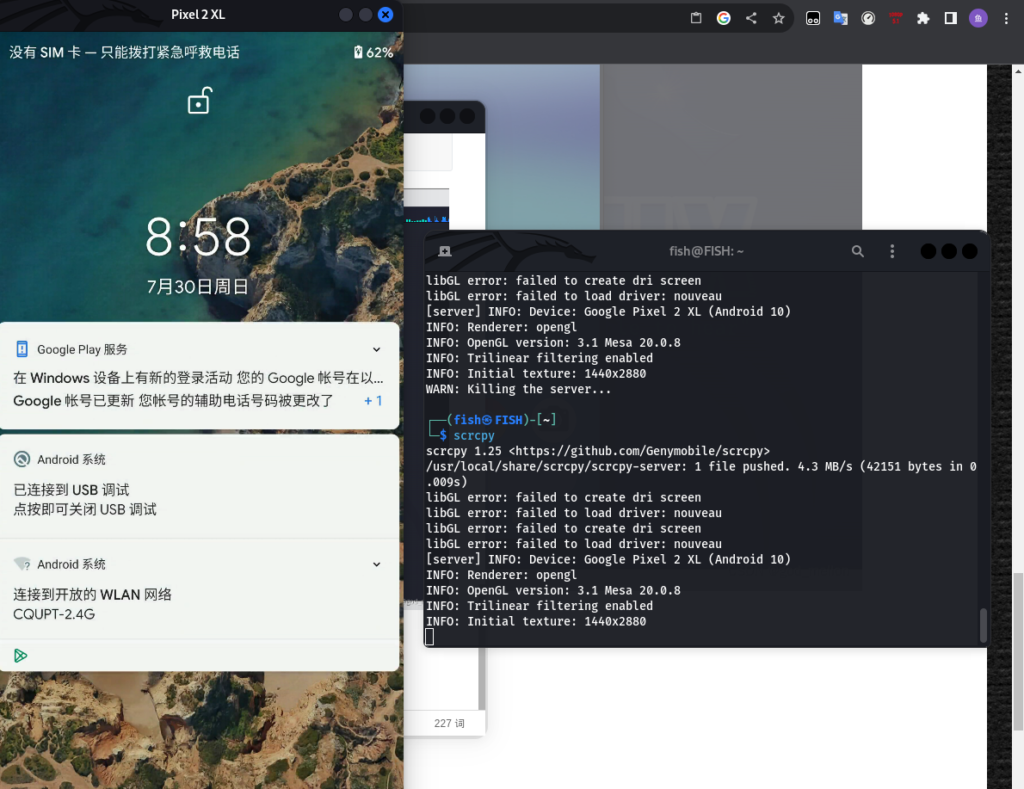This screenshot has width=1024, height=789.
Task: Click the "fish@FISH: ~" terminal title
Action: point(707,251)
